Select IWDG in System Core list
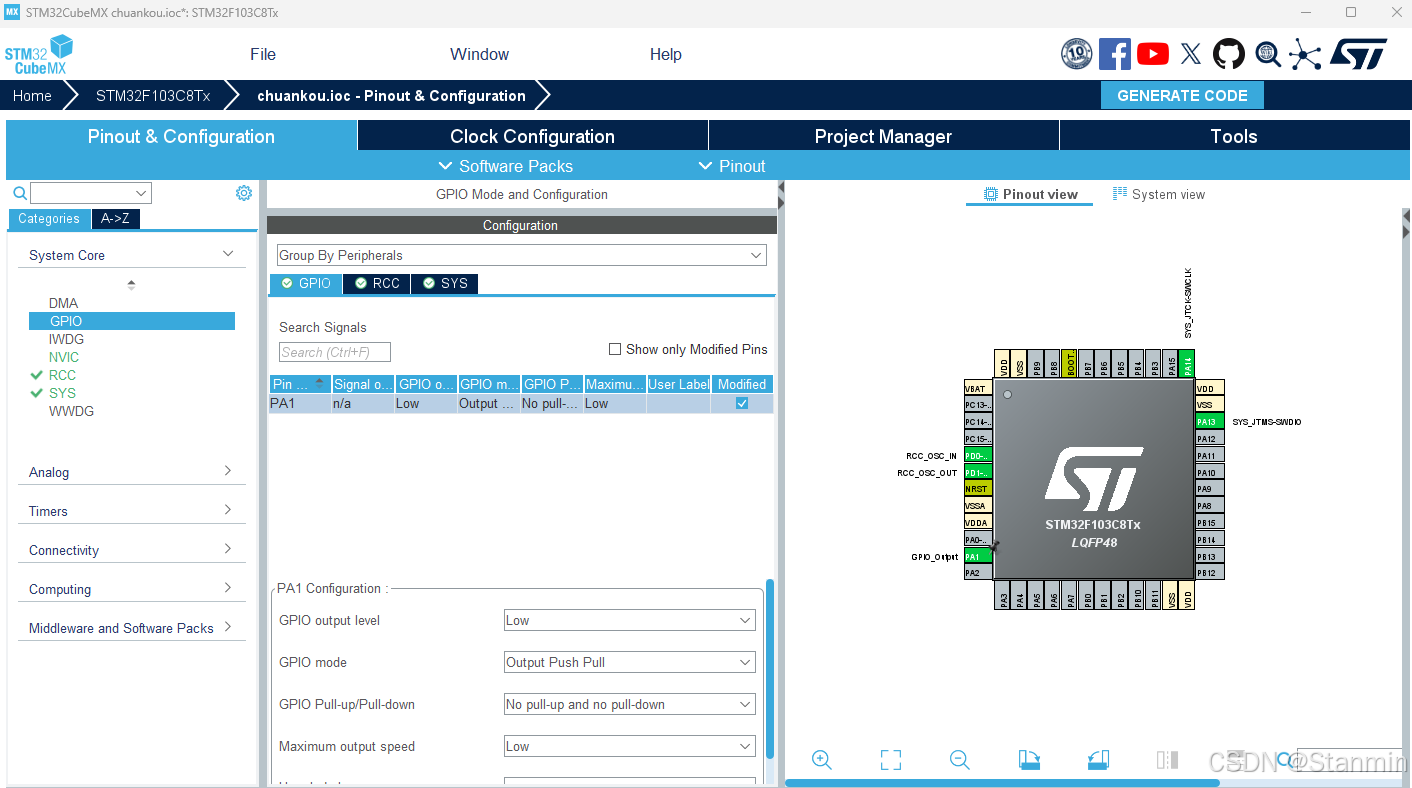Screen dimensions: 1412x788 (66, 339)
